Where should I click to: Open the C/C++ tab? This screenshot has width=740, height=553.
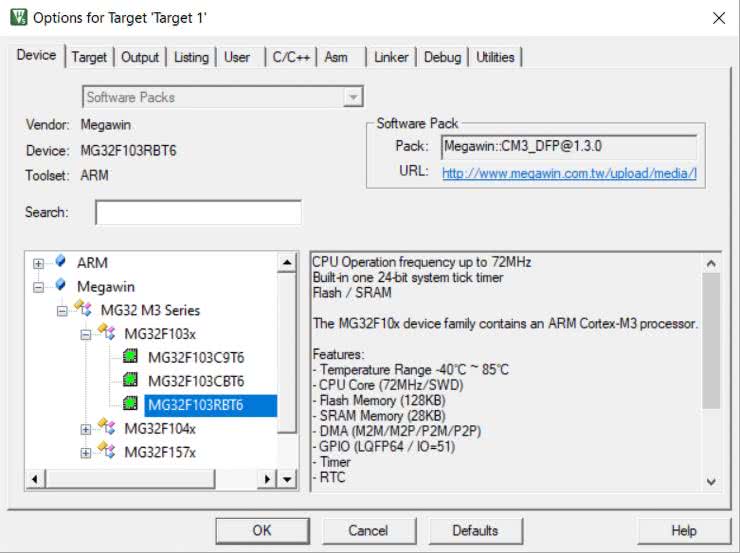(x=291, y=57)
